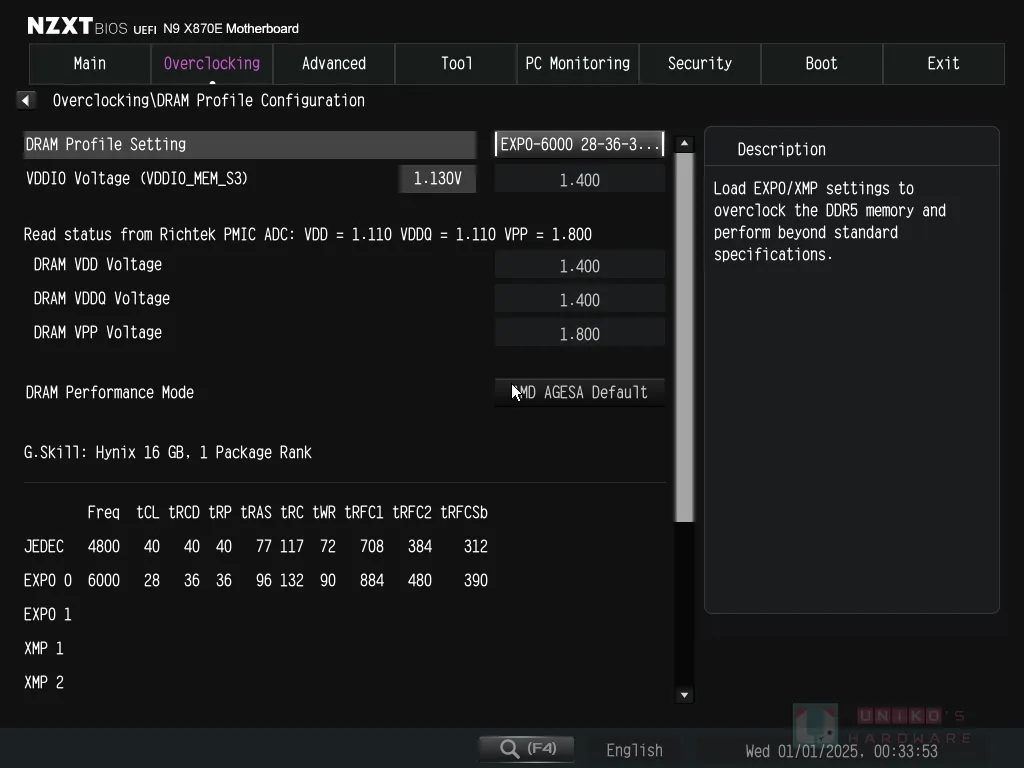Click the NZXT logo

60,26
